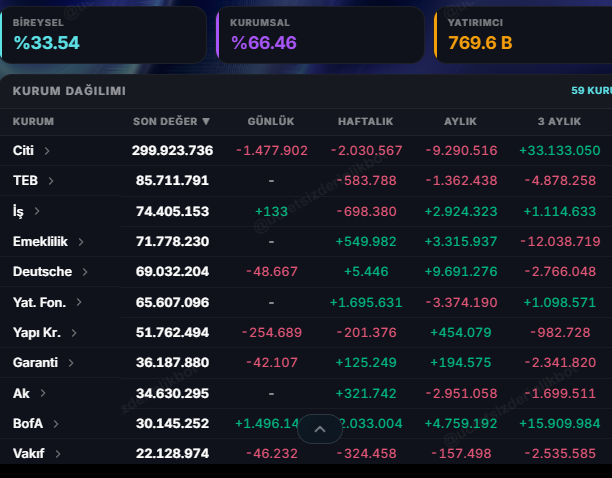Select the Emeklilik institution name
This screenshot has height=478, width=612.
tap(40, 242)
